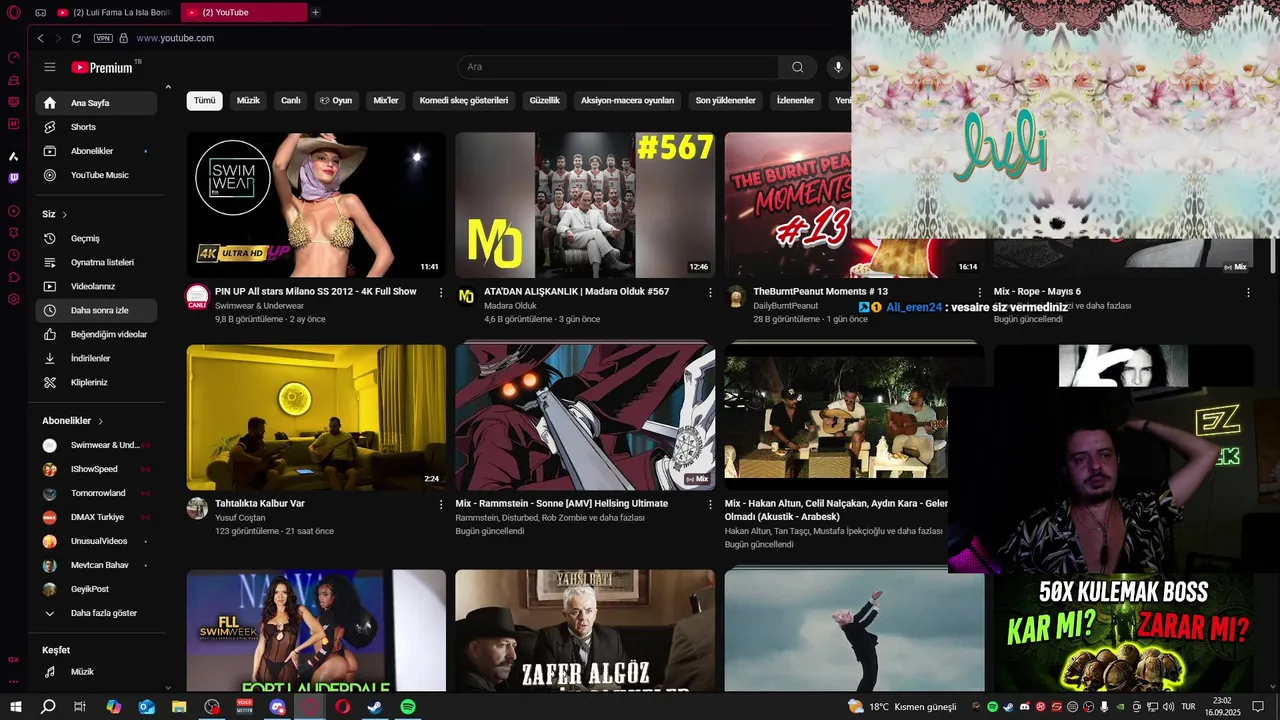Open Daha sonra izle list
The height and width of the screenshot is (720, 1280).
click(x=96, y=310)
